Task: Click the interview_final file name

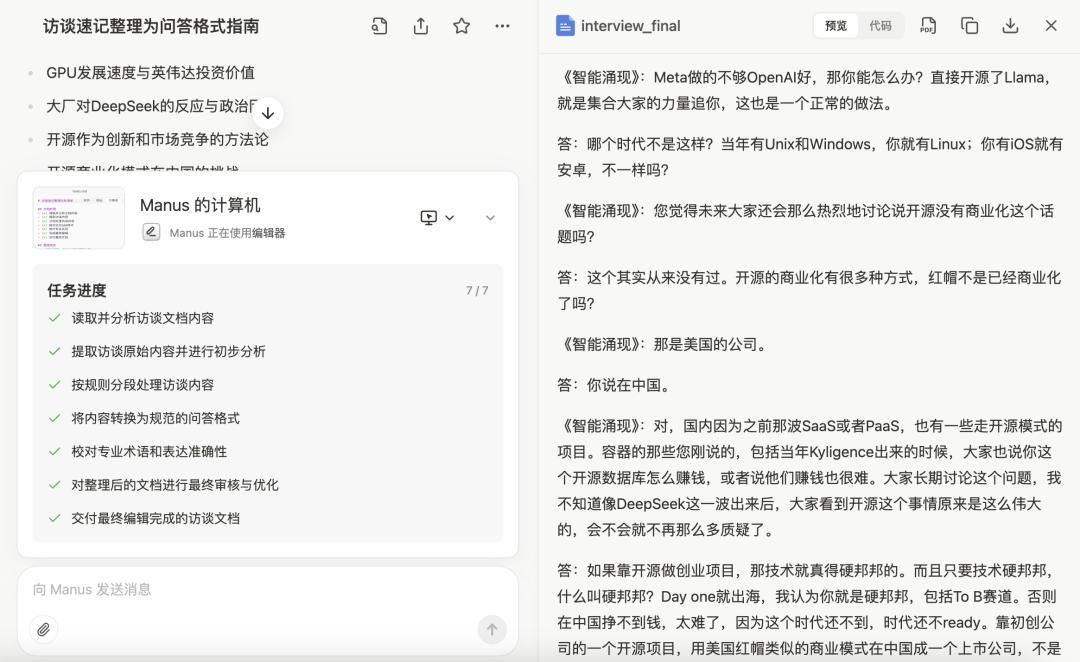Action: (x=630, y=26)
